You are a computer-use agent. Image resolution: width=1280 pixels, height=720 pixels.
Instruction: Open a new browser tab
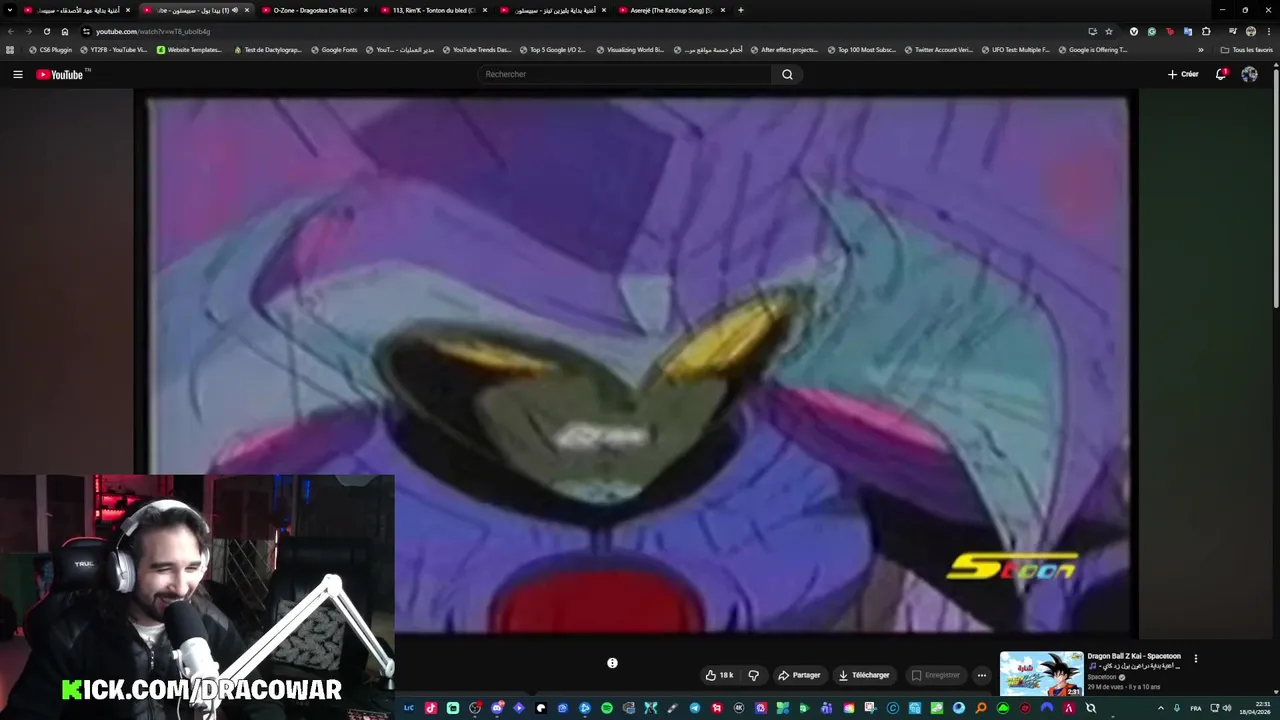point(740,10)
